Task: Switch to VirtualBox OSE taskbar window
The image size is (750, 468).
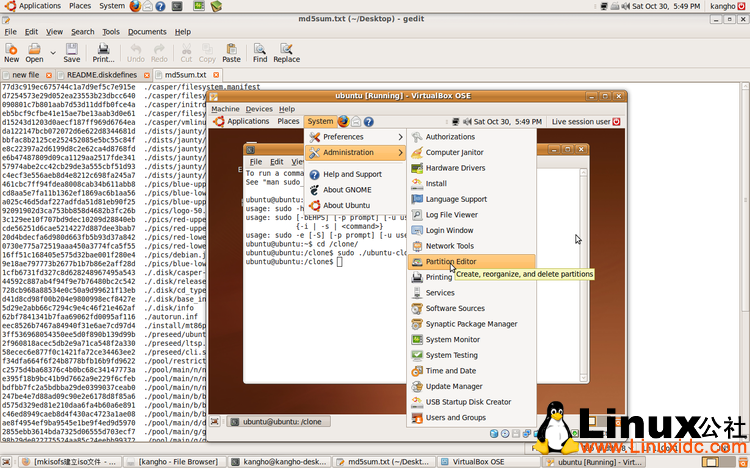Action: pyautogui.click(x=488, y=462)
